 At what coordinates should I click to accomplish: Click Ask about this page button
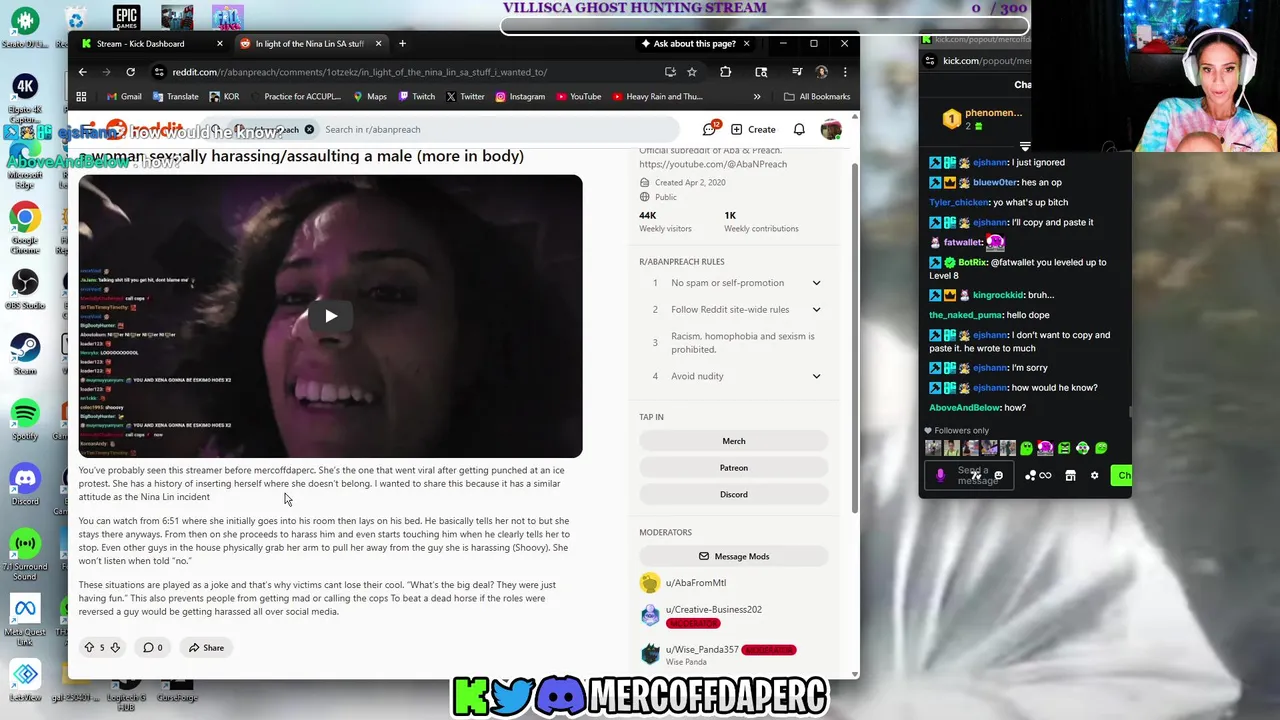tap(688, 43)
